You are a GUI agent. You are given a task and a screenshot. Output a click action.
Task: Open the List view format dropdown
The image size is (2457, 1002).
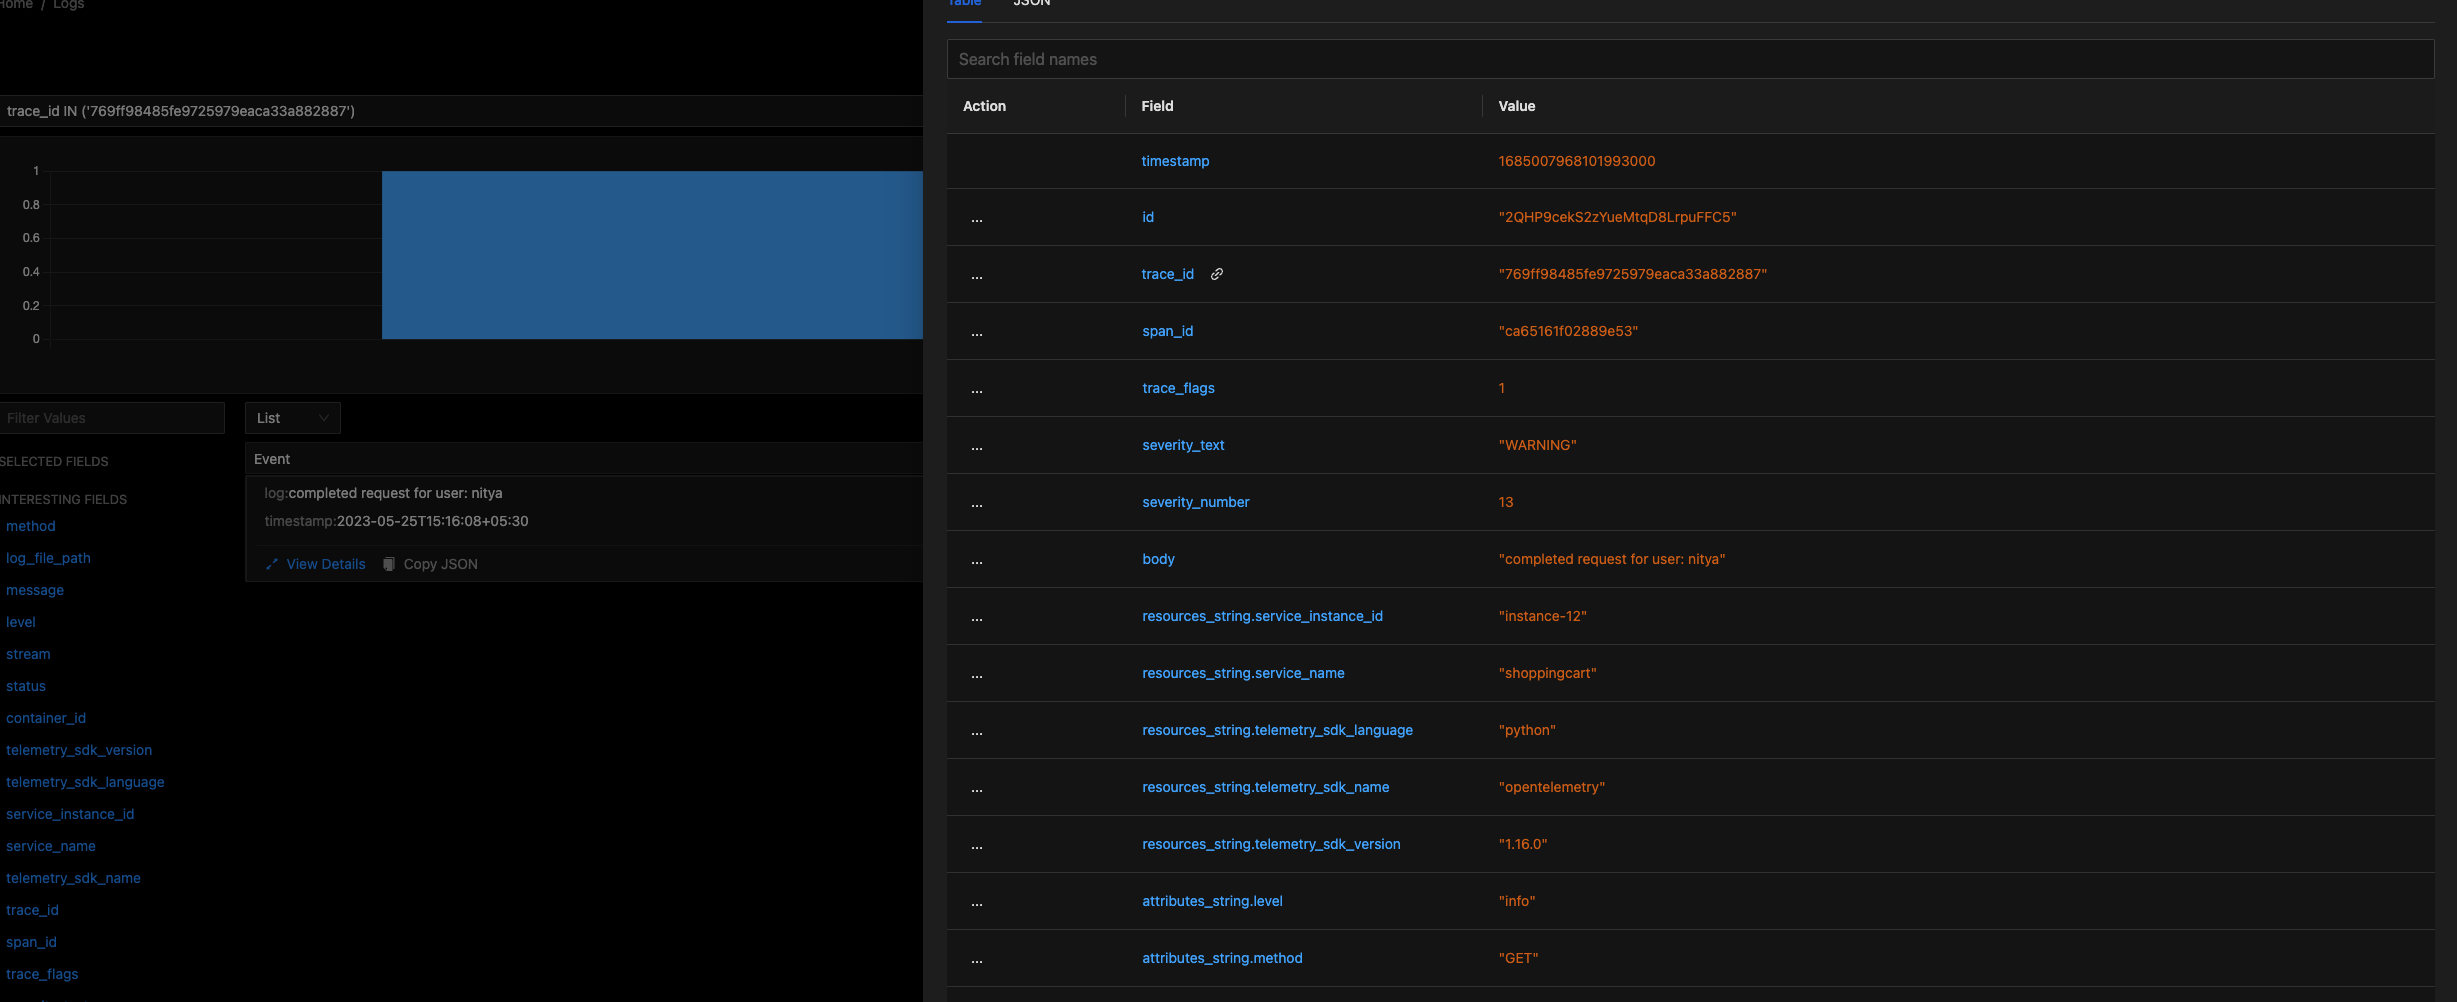coord(292,417)
